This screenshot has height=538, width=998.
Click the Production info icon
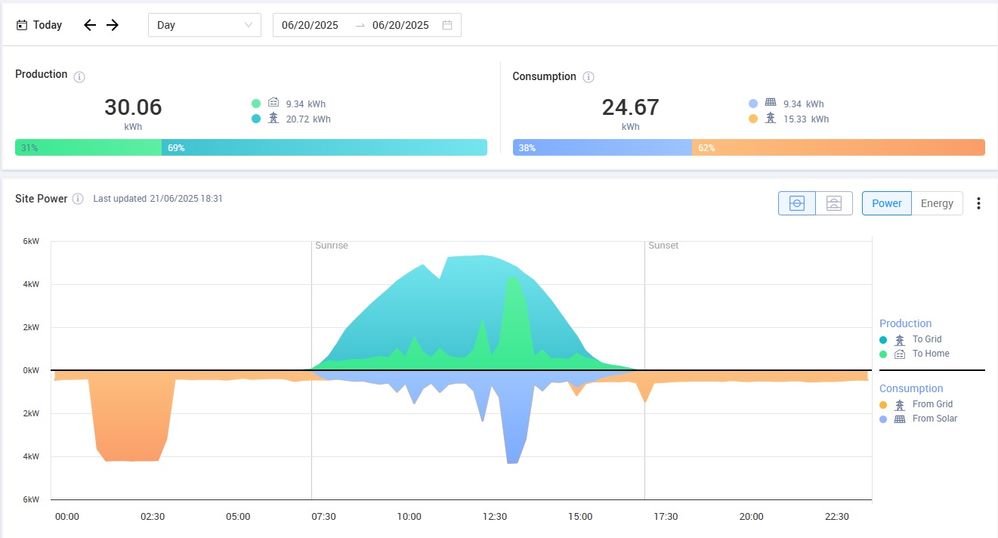[80, 76]
